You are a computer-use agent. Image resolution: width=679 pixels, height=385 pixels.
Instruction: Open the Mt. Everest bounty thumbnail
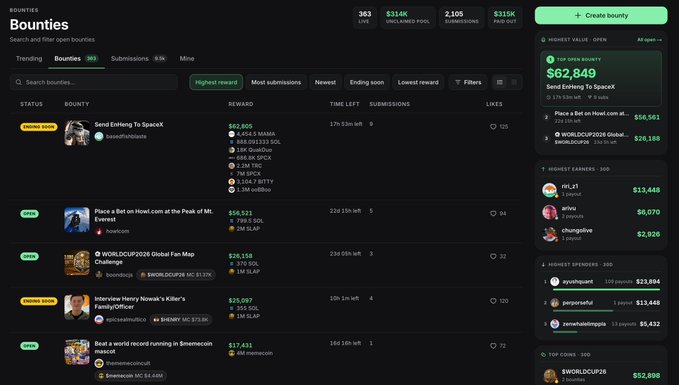77,220
